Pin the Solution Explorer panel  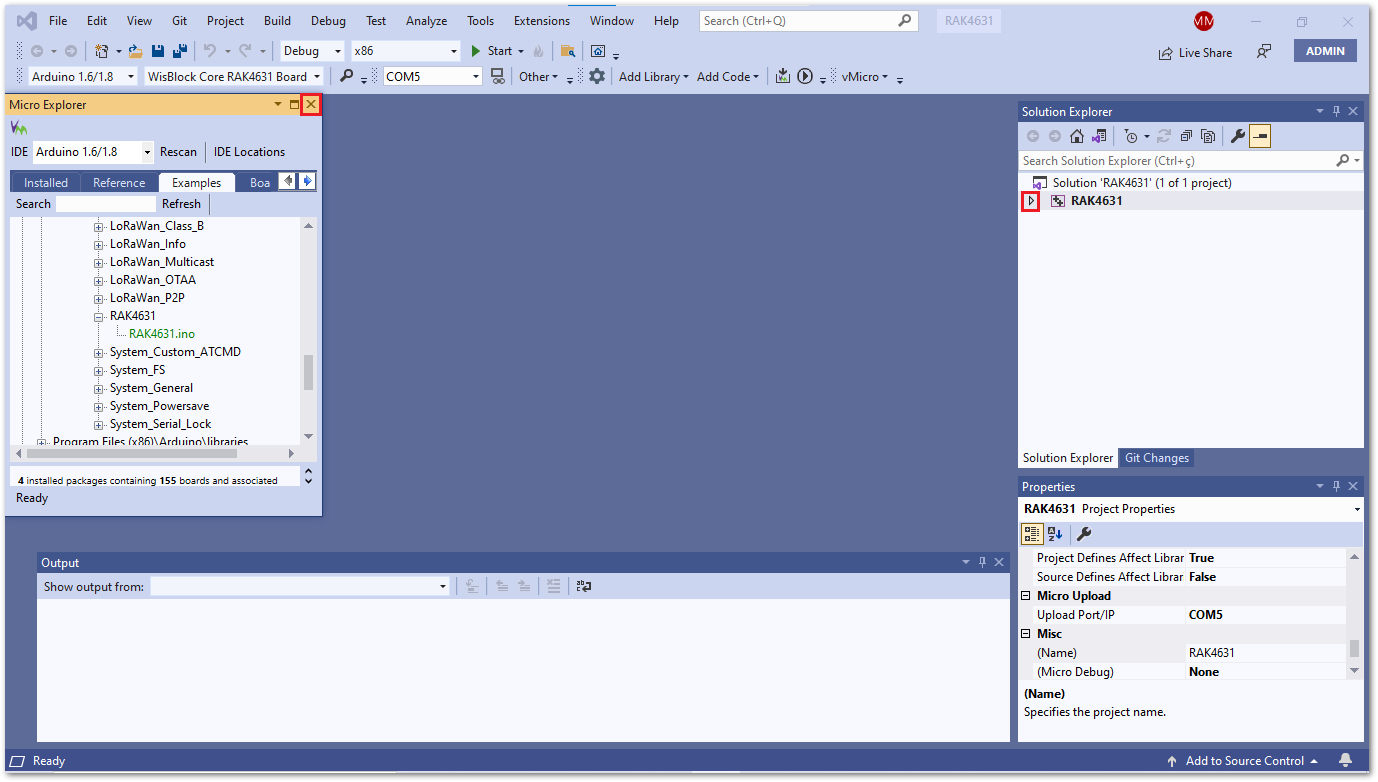tap(1335, 112)
